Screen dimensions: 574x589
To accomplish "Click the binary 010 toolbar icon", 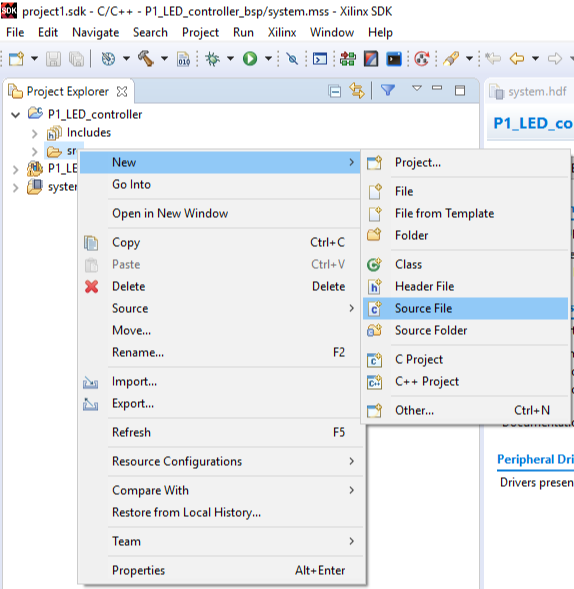I will click(184, 59).
